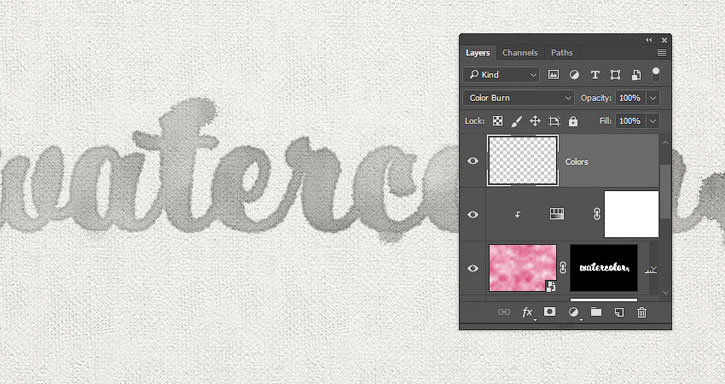This screenshot has width=725, height=384.
Task: Click the clipping mask arrow indicator
Action: [517, 214]
